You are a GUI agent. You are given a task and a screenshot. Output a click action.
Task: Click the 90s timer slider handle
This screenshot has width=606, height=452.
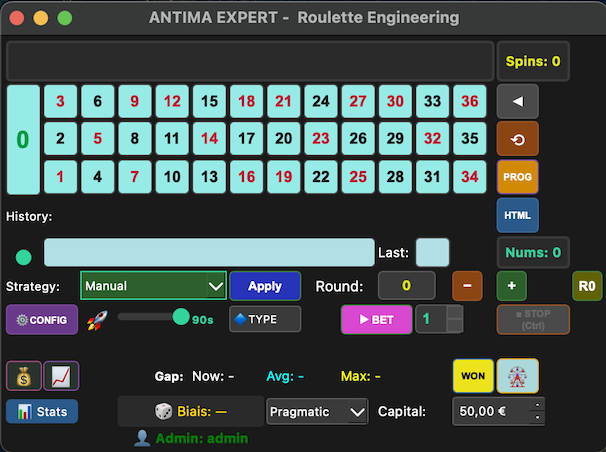[181, 317]
